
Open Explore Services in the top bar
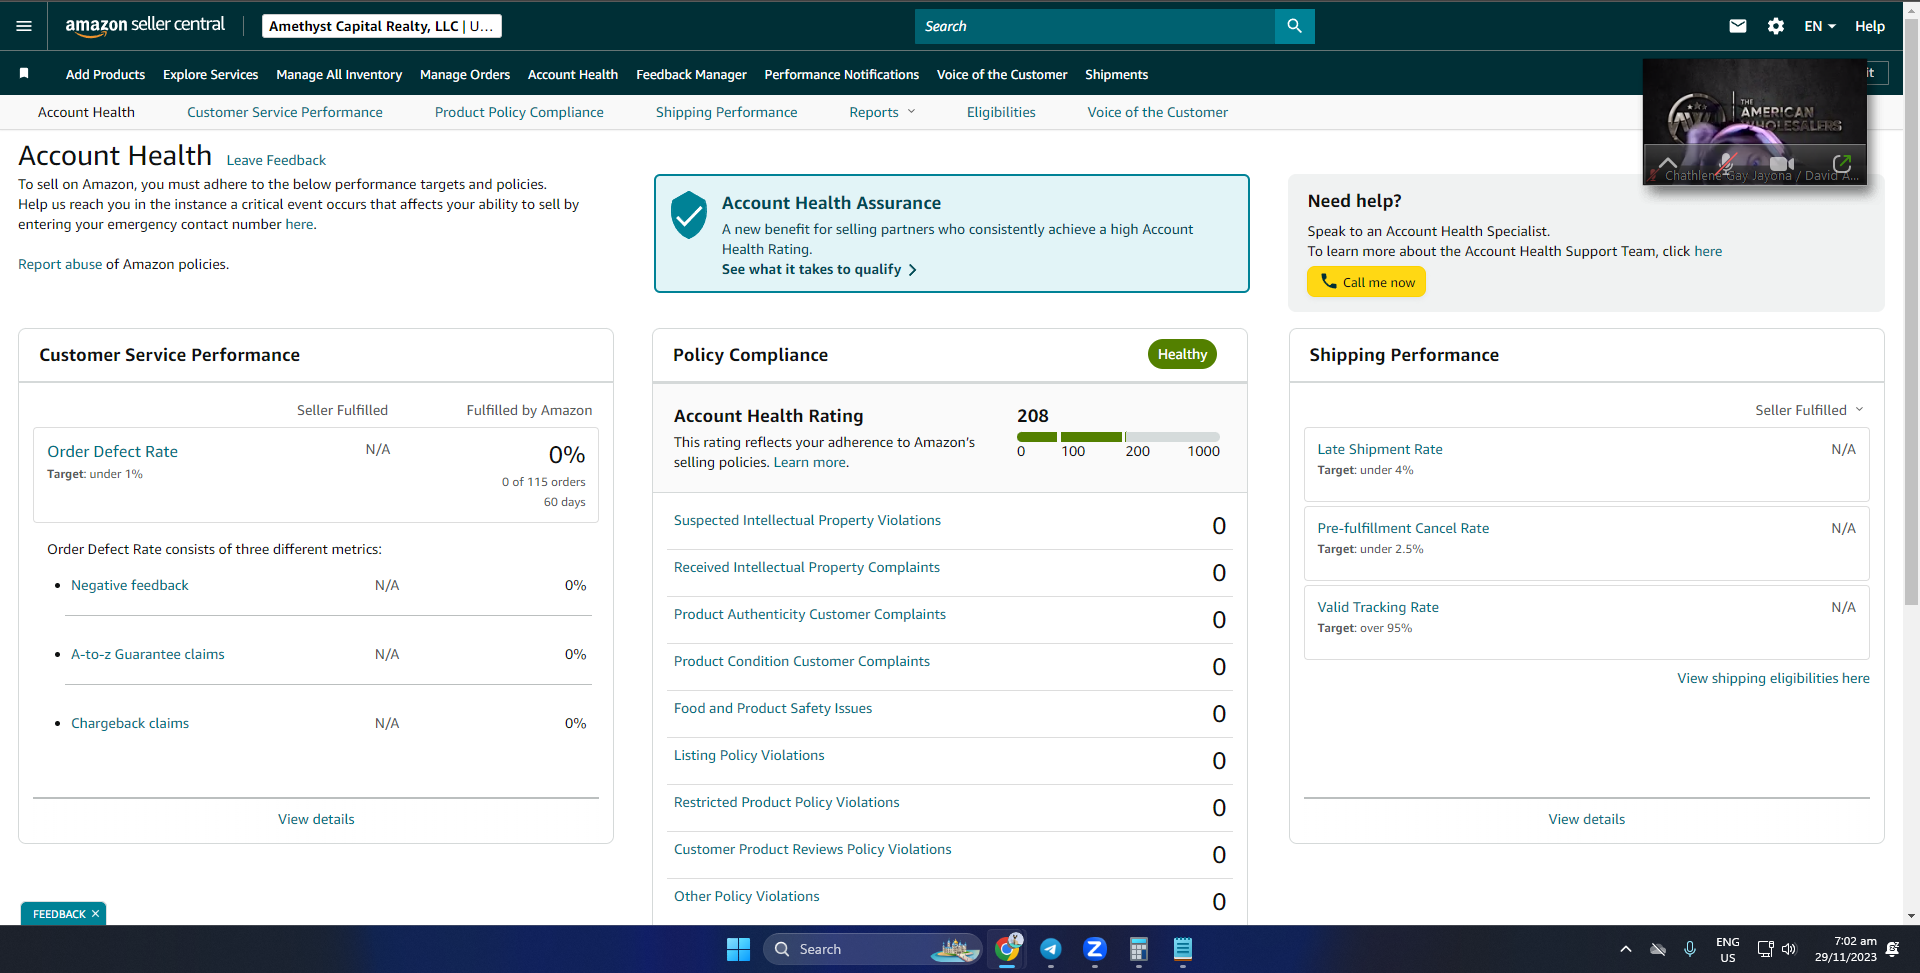(x=210, y=74)
